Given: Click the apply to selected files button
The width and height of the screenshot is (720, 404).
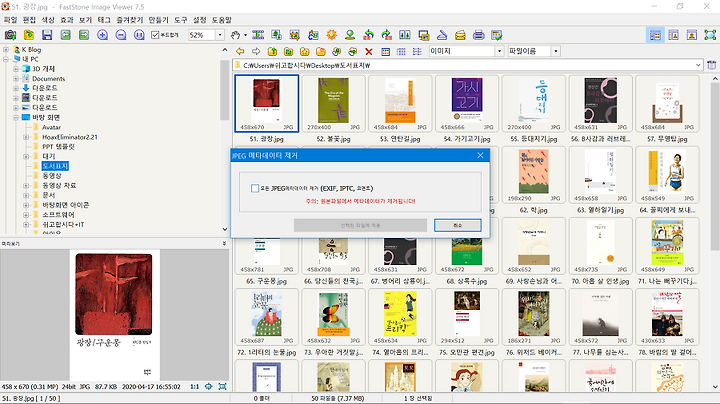Looking at the screenshot, I should point(360,225).
